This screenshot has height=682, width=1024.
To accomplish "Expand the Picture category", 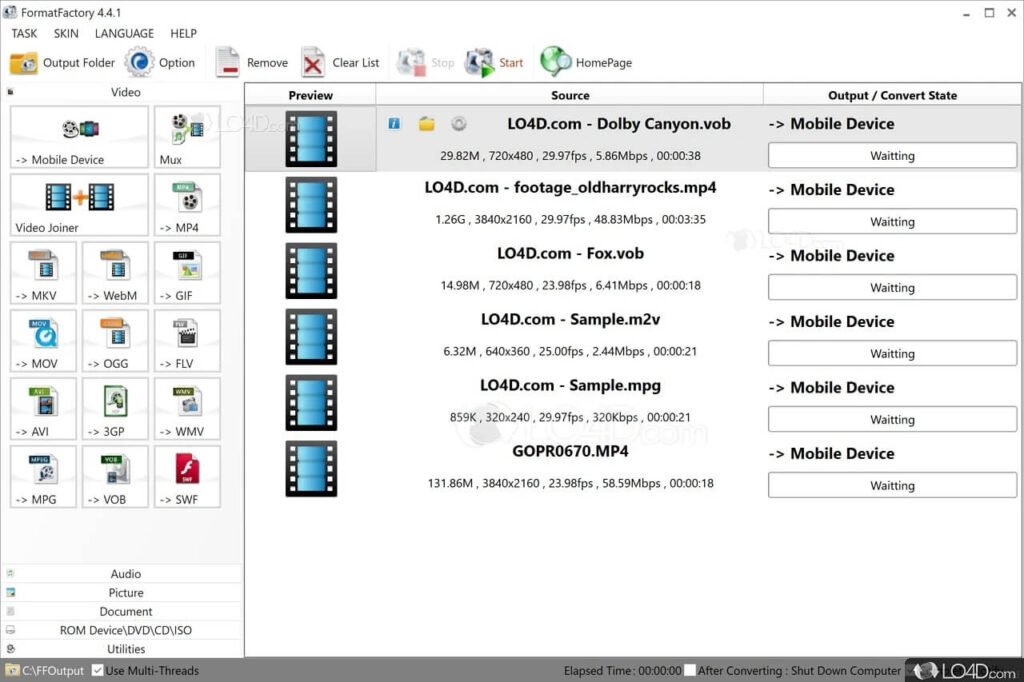I will tap(125, 593).
